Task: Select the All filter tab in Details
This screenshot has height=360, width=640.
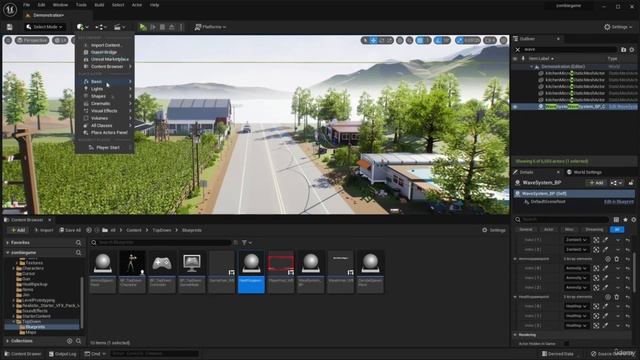Action: (x=617, y=229)
